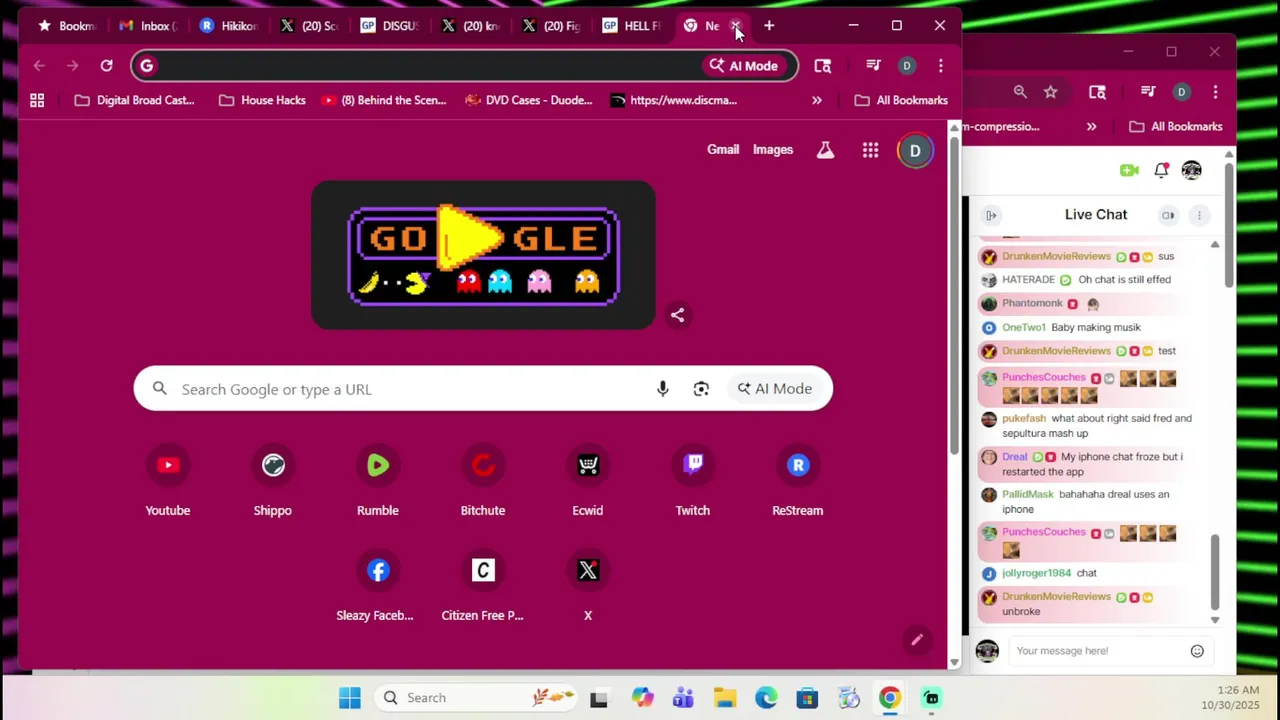1280x720 pixels.
Task: Open Microsoft Edge from the taskbar
Action: pyautogui.click(x=766, y=698)
